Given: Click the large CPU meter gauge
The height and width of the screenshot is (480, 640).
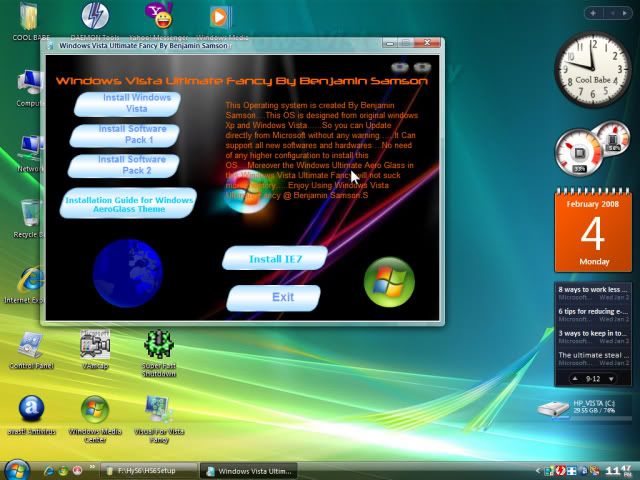Looking at the screenshot, I should tap(578, 153).
